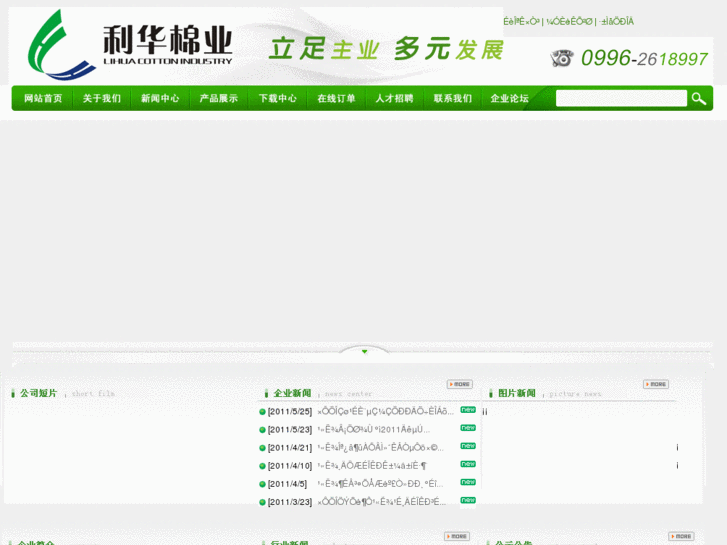Click the new badge on 2011/4/5 row

(x=468, y=482)
